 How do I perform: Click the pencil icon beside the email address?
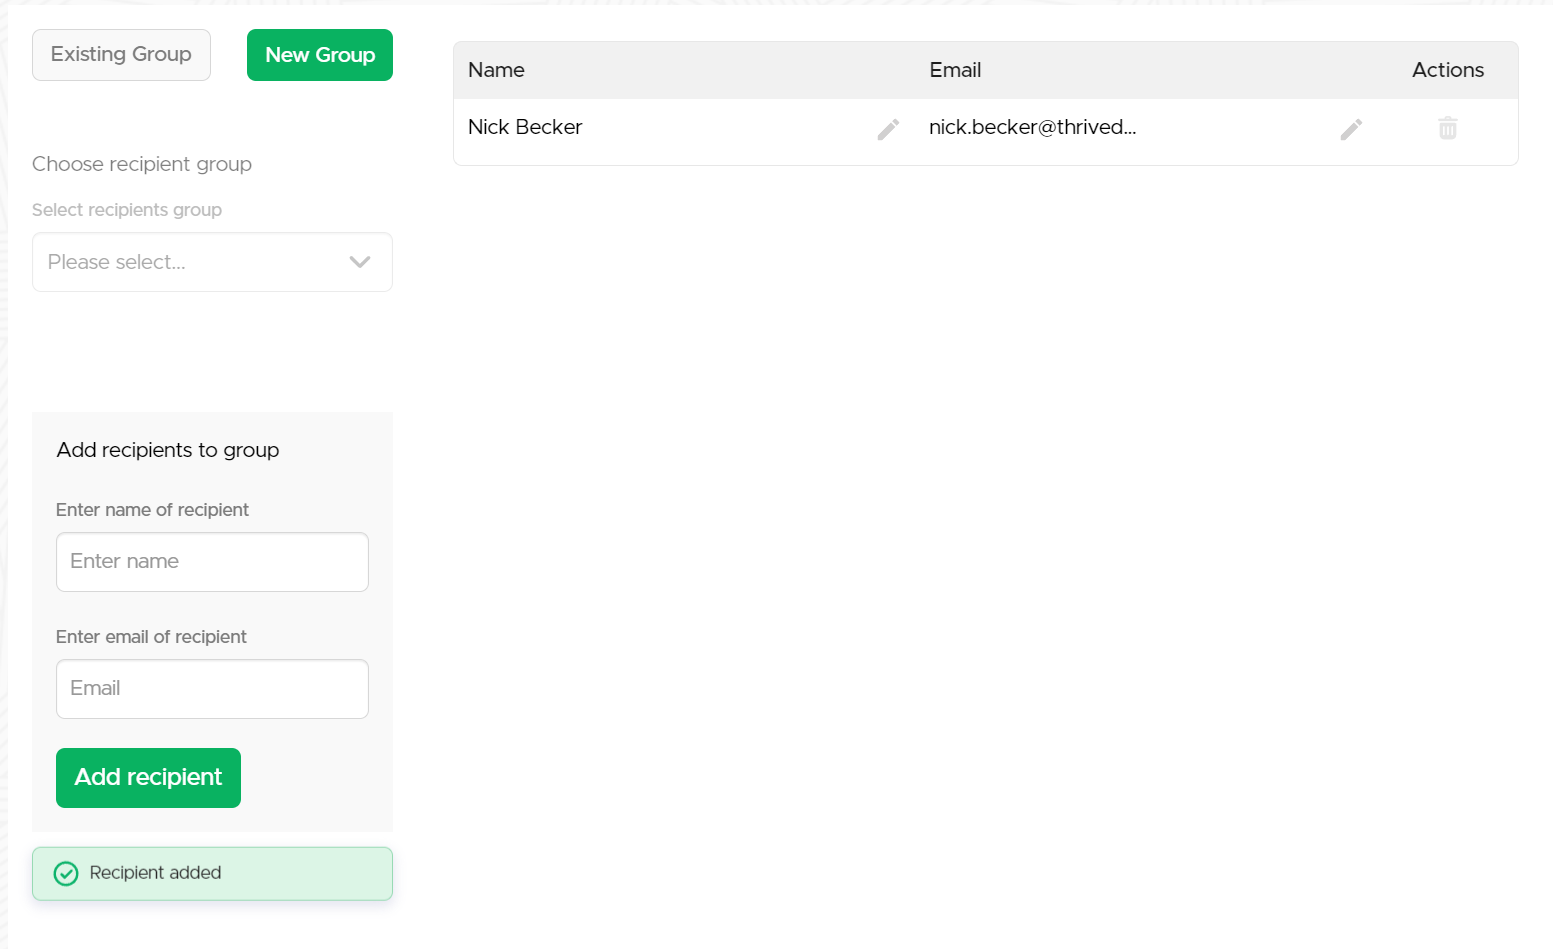pos(1351,129)
